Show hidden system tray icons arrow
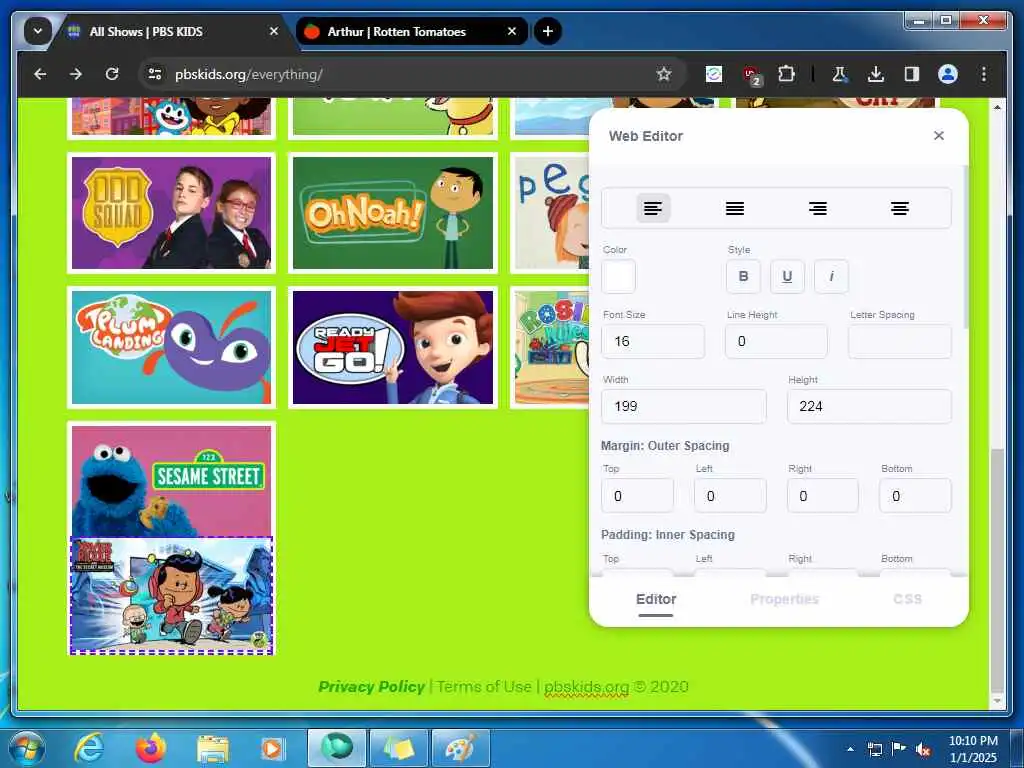The image size is (1024, 768). (x=850, y=749)
